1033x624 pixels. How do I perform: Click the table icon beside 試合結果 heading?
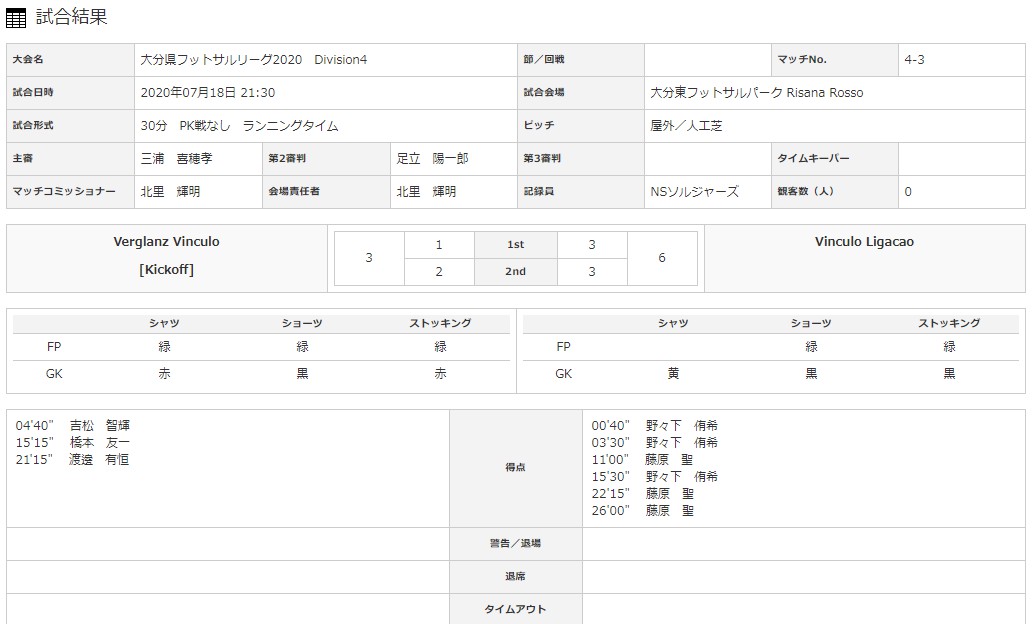coord(16,18)
